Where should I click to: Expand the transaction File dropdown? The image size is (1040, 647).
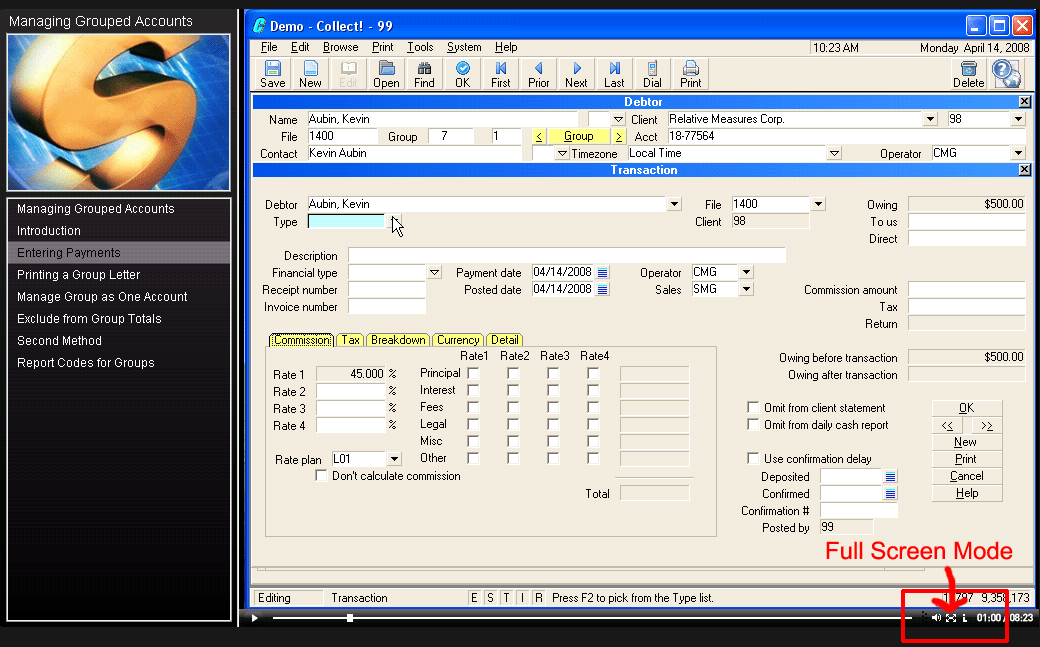(x=818, y=204)
